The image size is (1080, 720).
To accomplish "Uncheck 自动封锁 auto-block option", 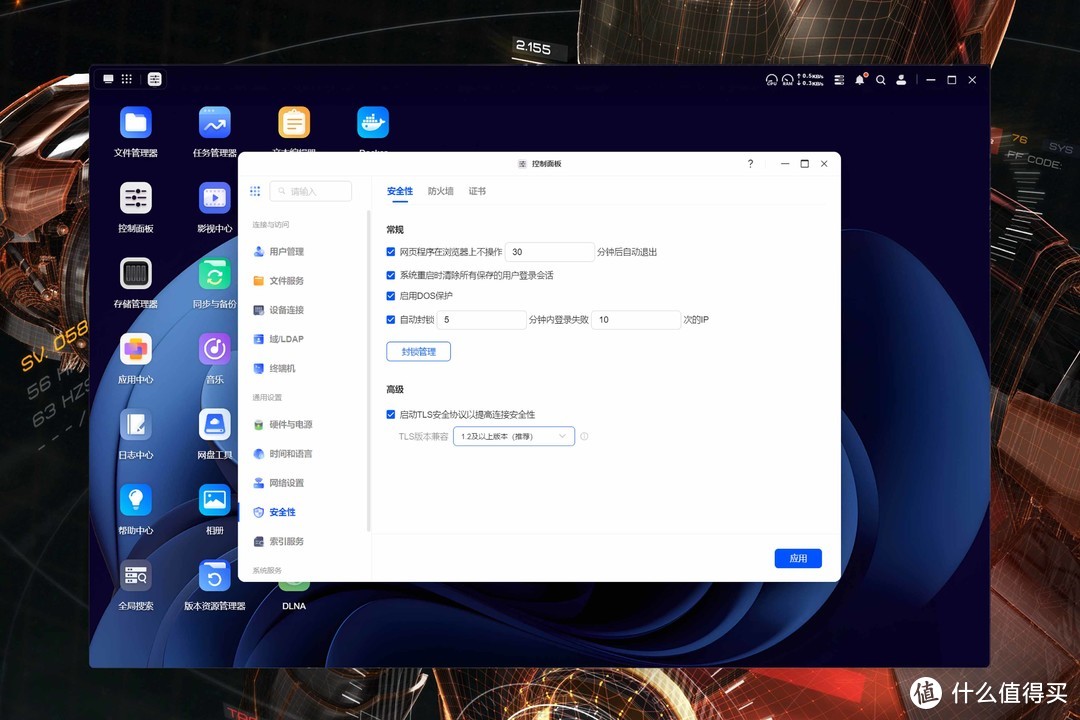I will (x=391, y=319).
